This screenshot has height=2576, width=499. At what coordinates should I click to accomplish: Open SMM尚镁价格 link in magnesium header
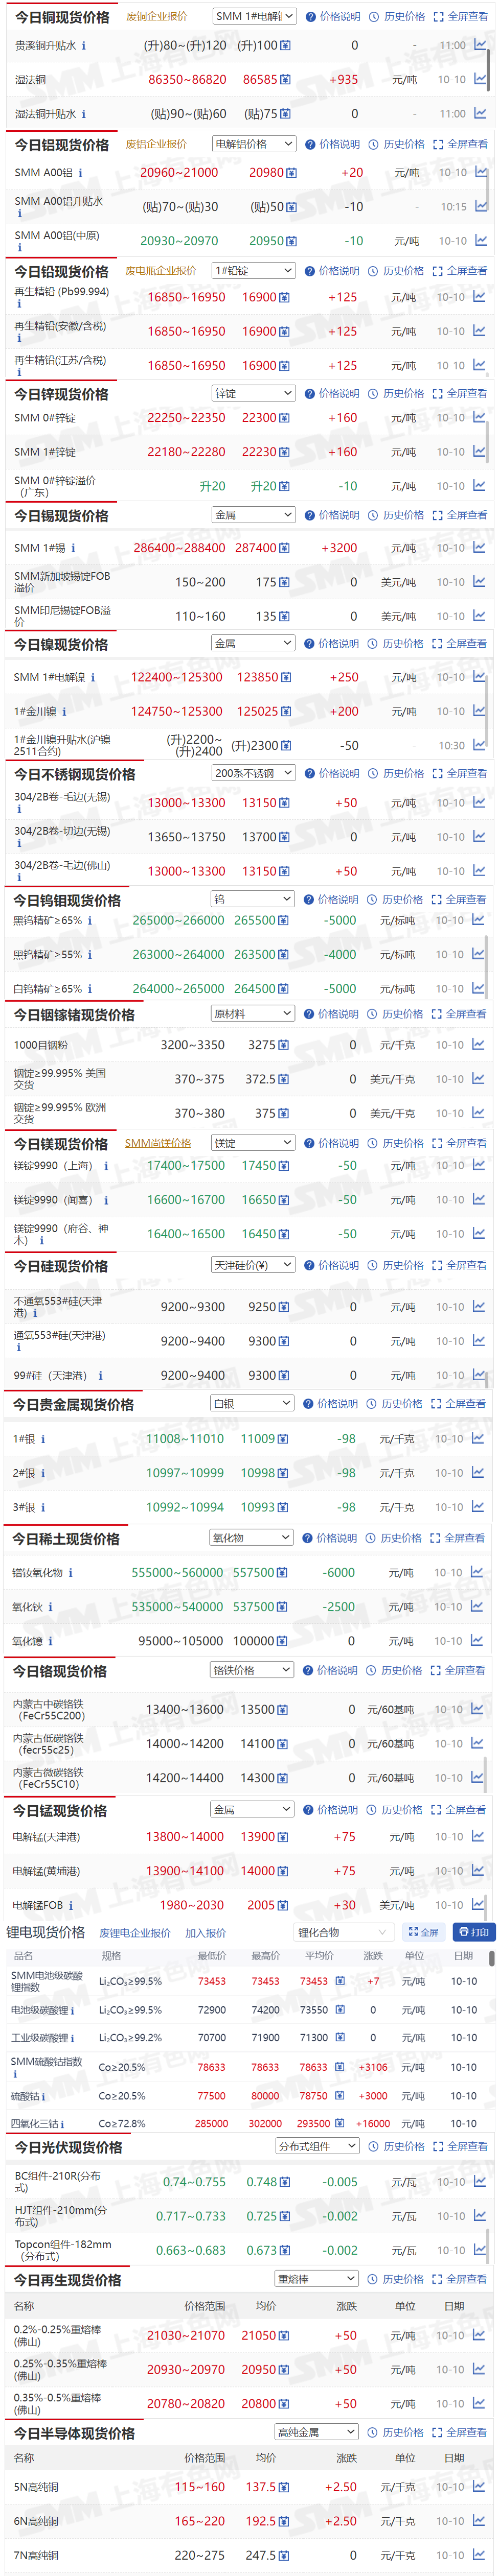pos(158,1143)
